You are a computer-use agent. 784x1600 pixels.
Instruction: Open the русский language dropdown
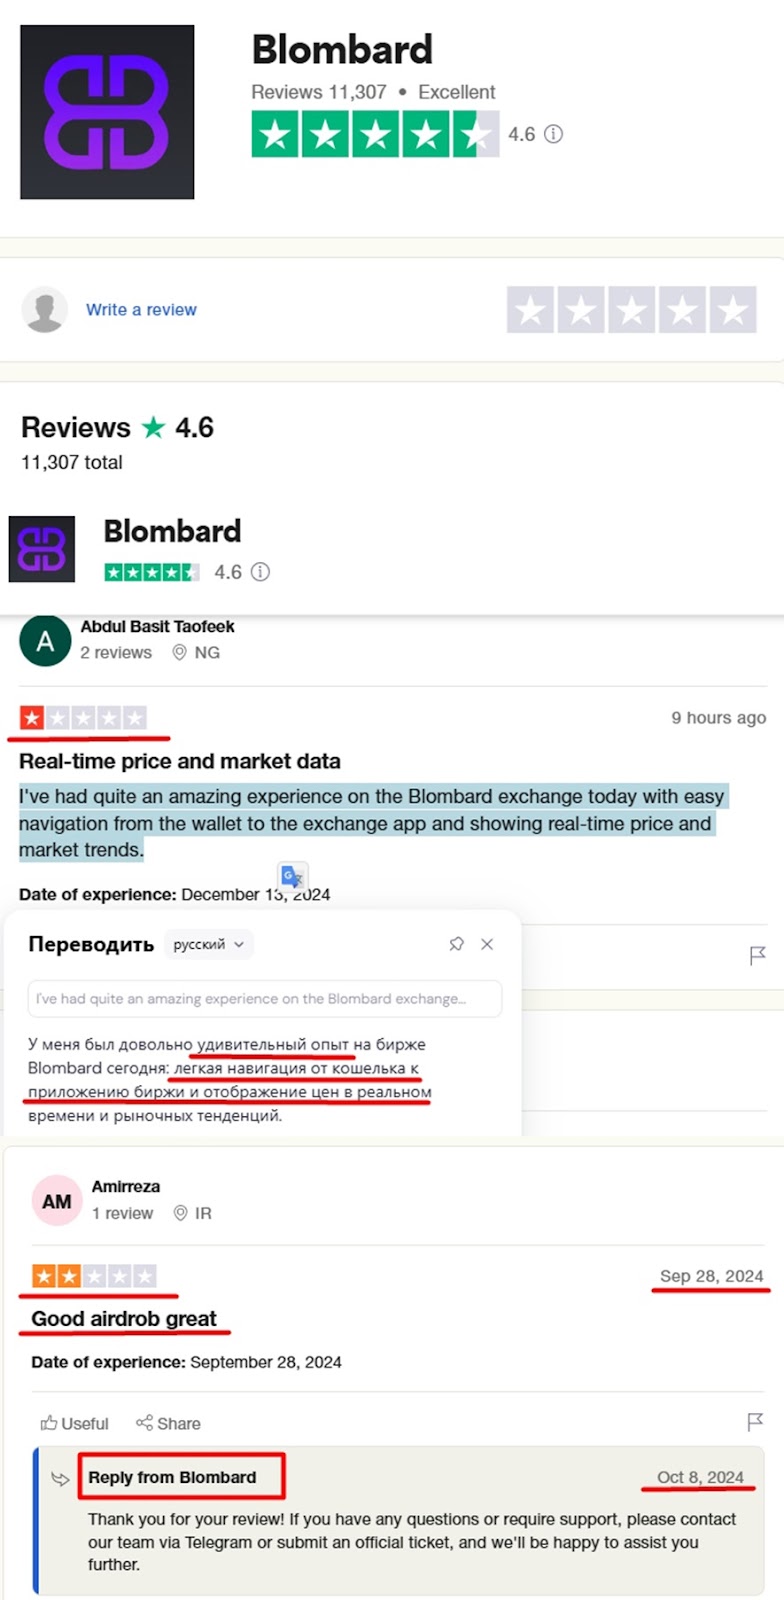[208, 944]
